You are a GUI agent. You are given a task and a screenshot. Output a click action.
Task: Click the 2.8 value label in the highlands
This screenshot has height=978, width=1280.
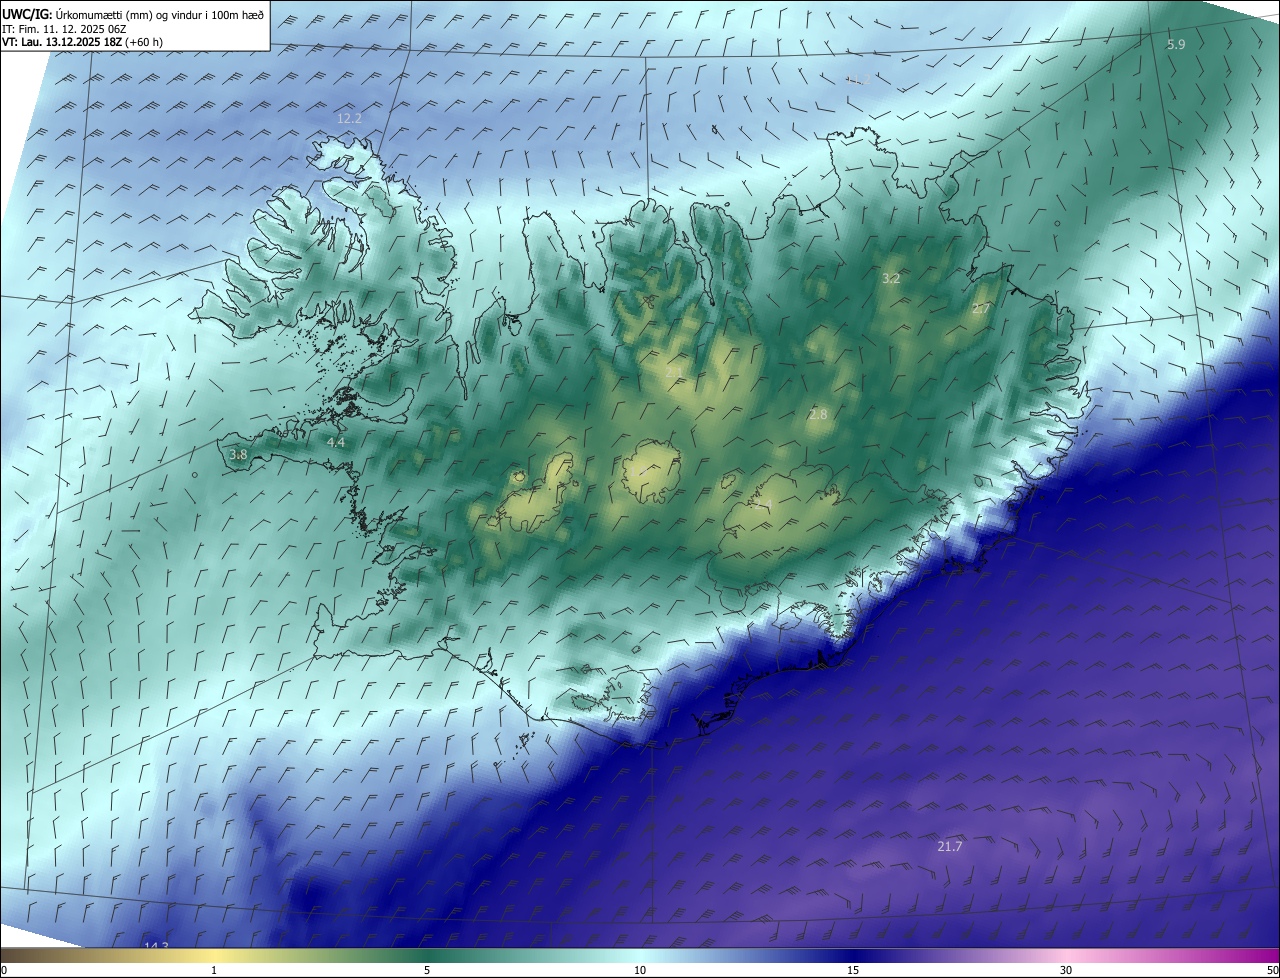click(818, 414)
